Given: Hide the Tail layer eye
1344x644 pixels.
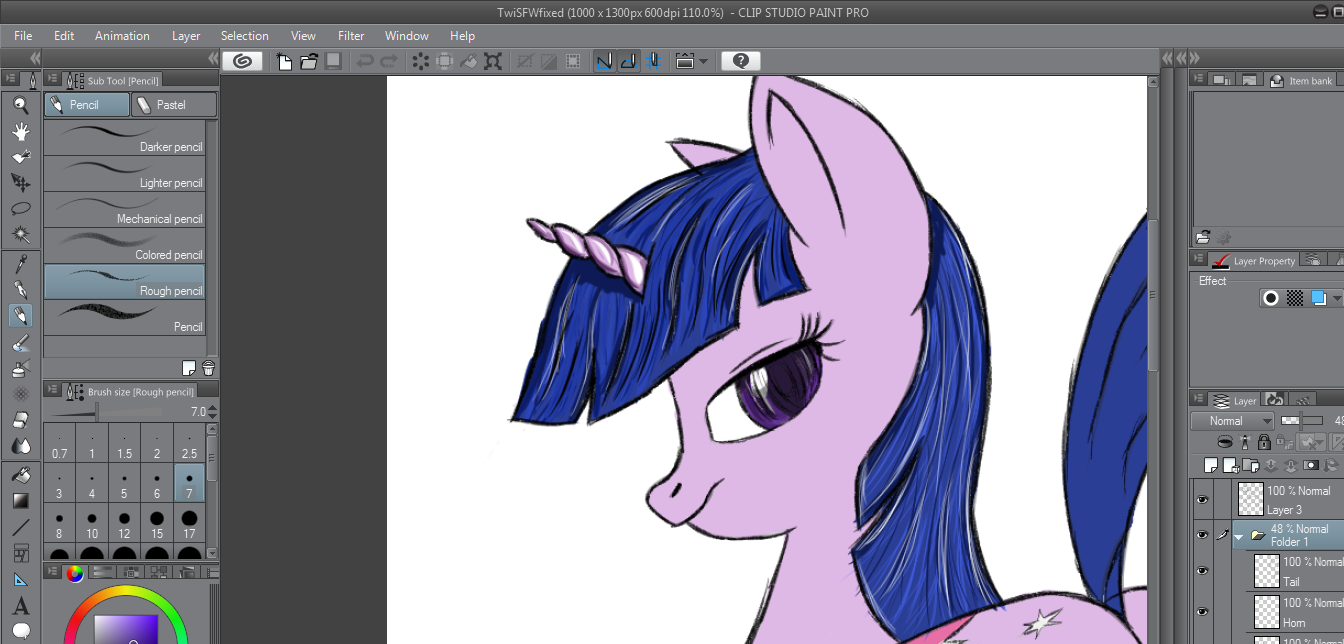Looking at the screenshot, I should [x=1202, y=571].
